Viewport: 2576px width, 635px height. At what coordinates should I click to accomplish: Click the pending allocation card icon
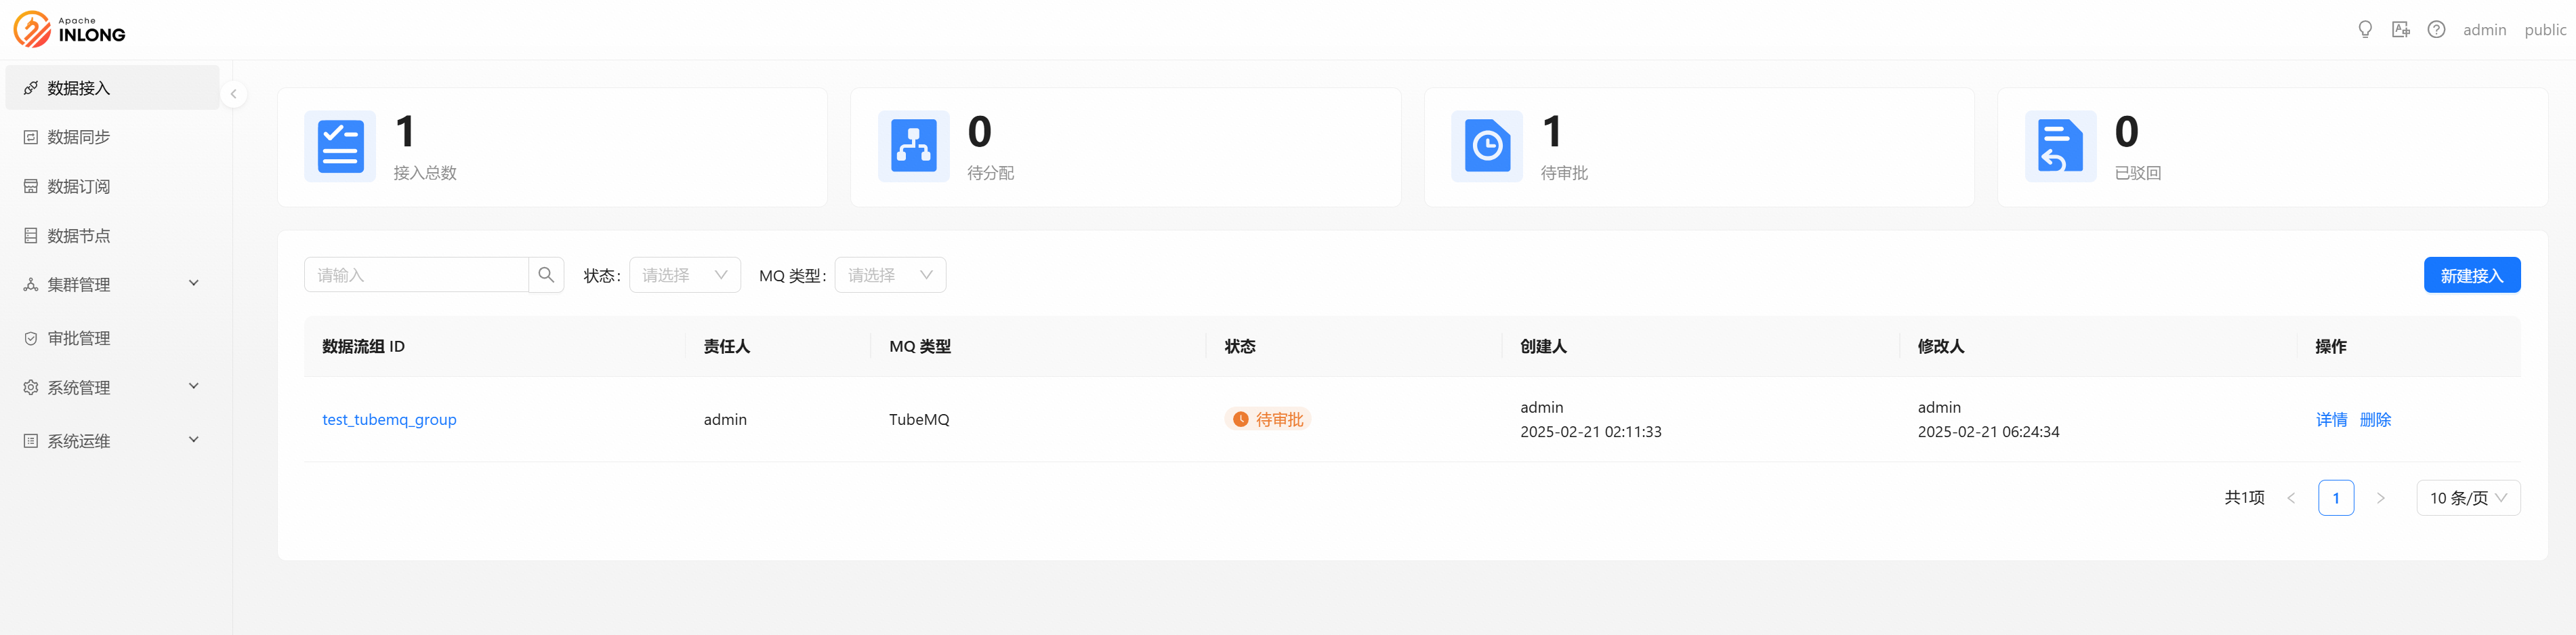(913, 146)
